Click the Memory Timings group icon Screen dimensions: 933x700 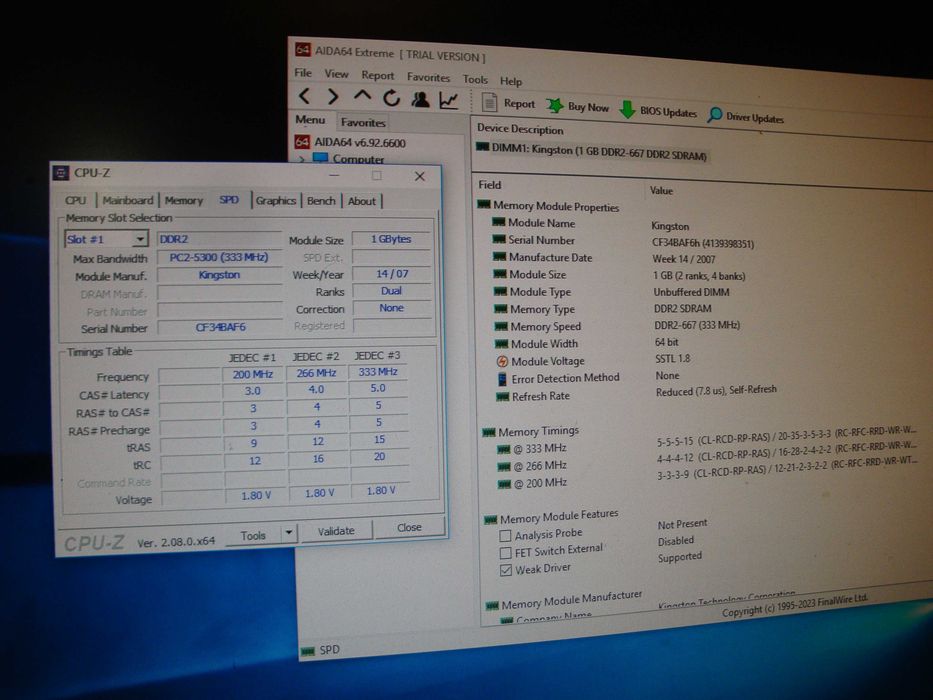coord(489,432)
